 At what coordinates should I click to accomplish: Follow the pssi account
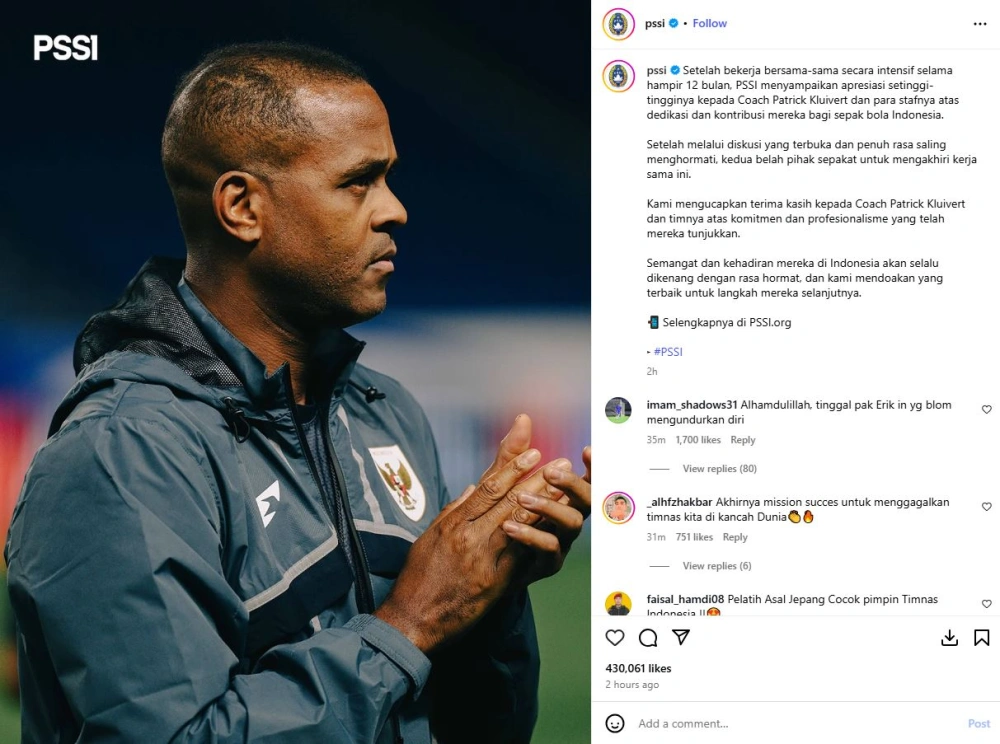click(x=709, y=24)
